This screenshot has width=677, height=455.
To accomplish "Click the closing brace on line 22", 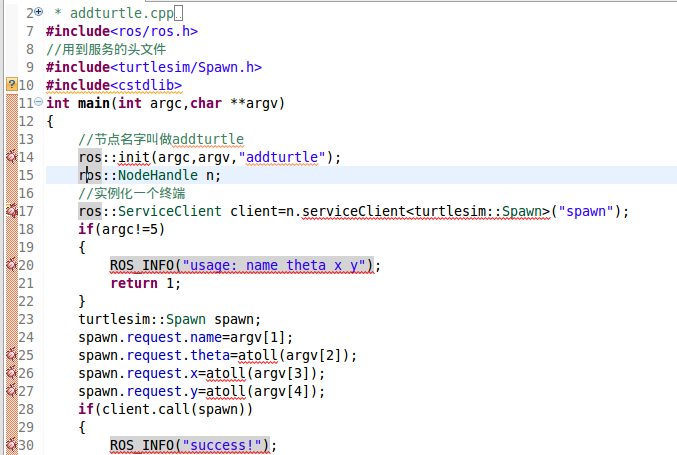I will click(x=82, y=301).
